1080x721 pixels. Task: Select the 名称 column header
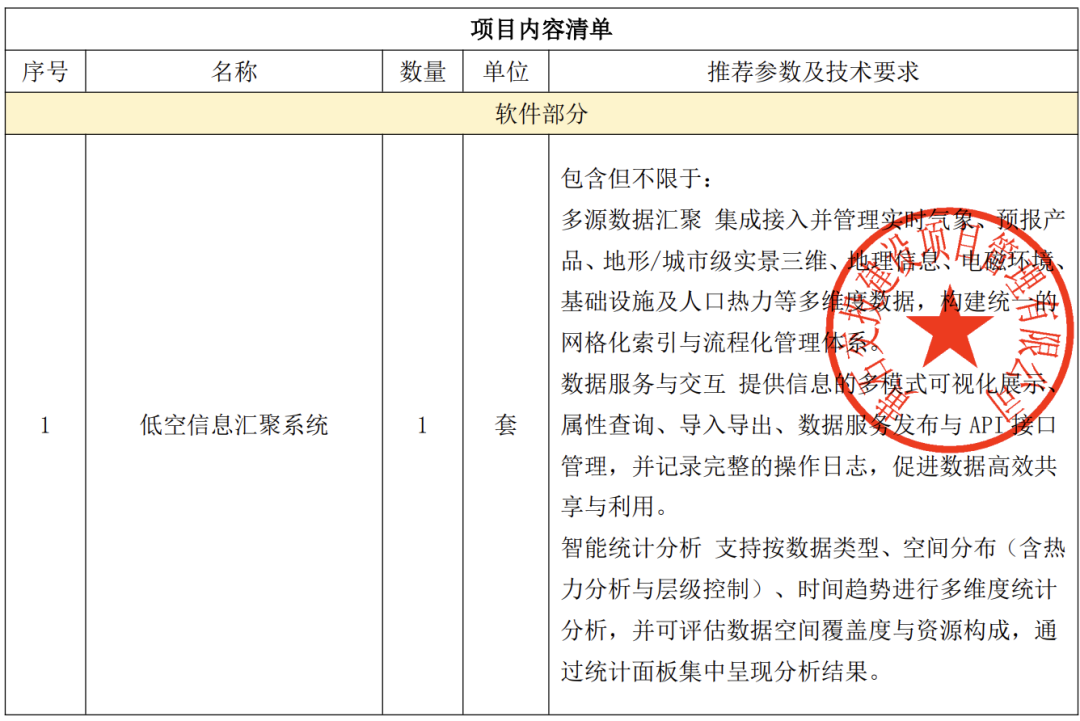point(236,71)
